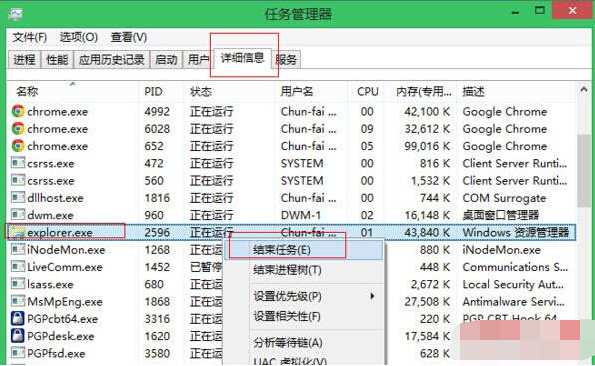595x366 pixels.
Task: Select the first chrome.exe icon, PID 4992
Action: click(x=18, y=111)
